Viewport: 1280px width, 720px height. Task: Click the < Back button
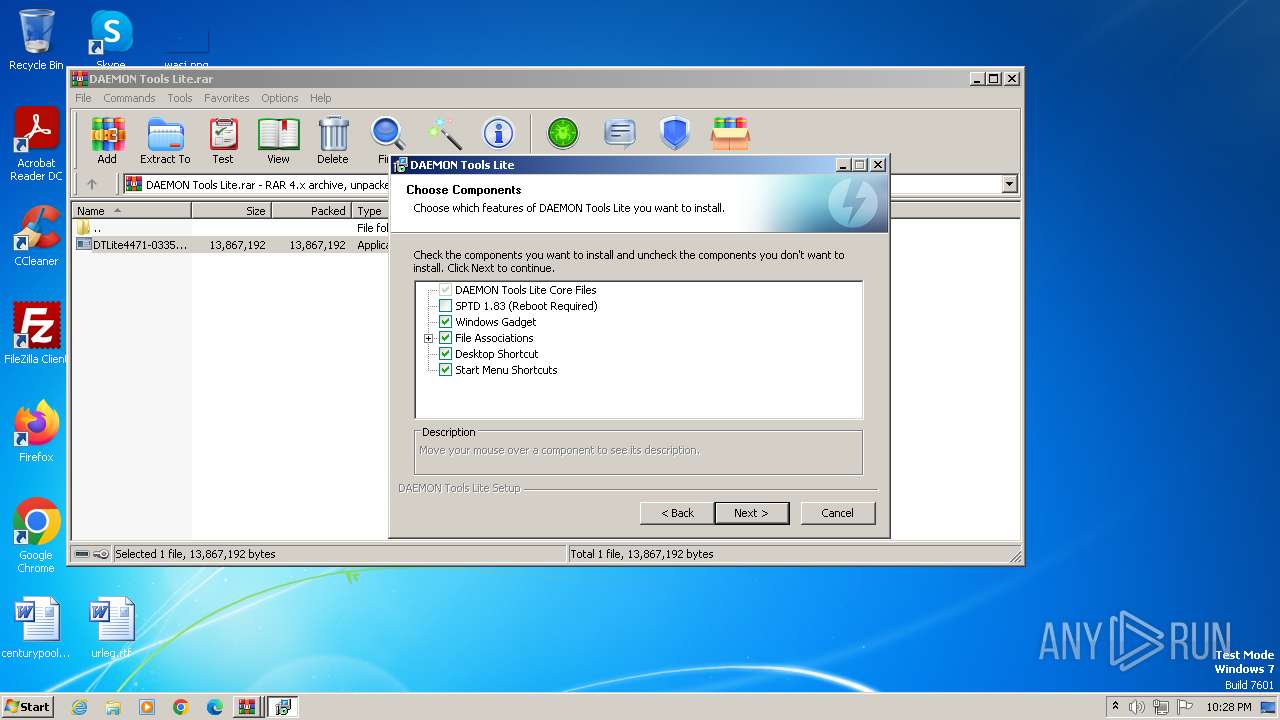click(677, 513)
